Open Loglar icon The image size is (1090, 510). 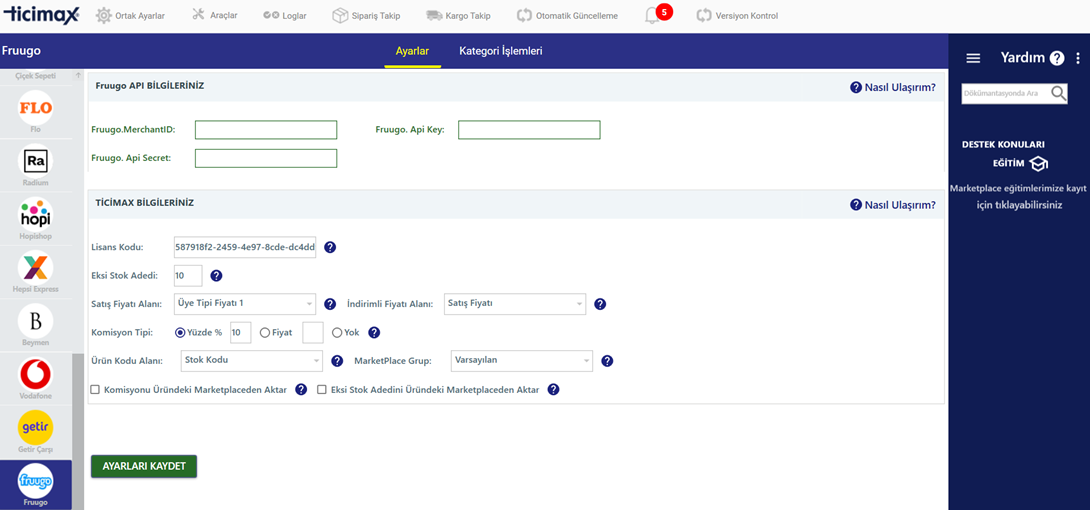(x=271, y=15)
